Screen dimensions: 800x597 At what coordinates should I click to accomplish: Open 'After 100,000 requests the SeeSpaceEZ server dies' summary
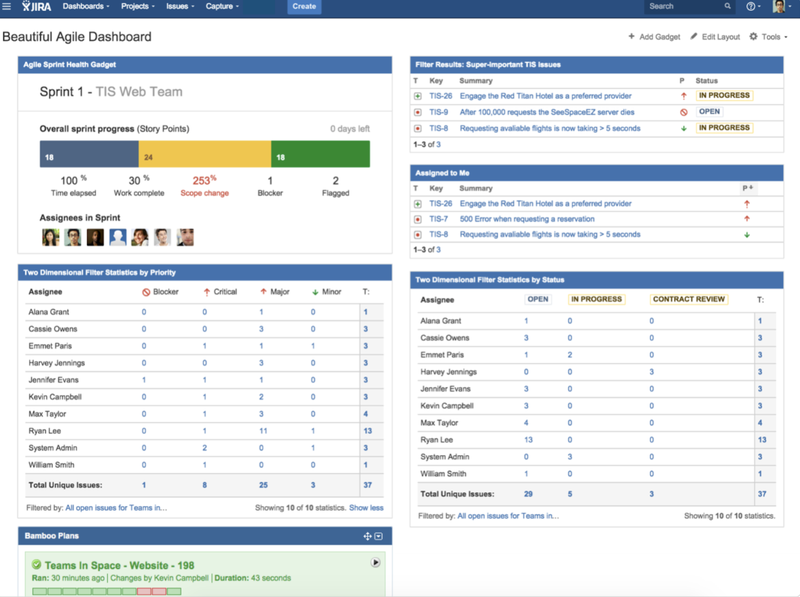(x=547, y=112)
